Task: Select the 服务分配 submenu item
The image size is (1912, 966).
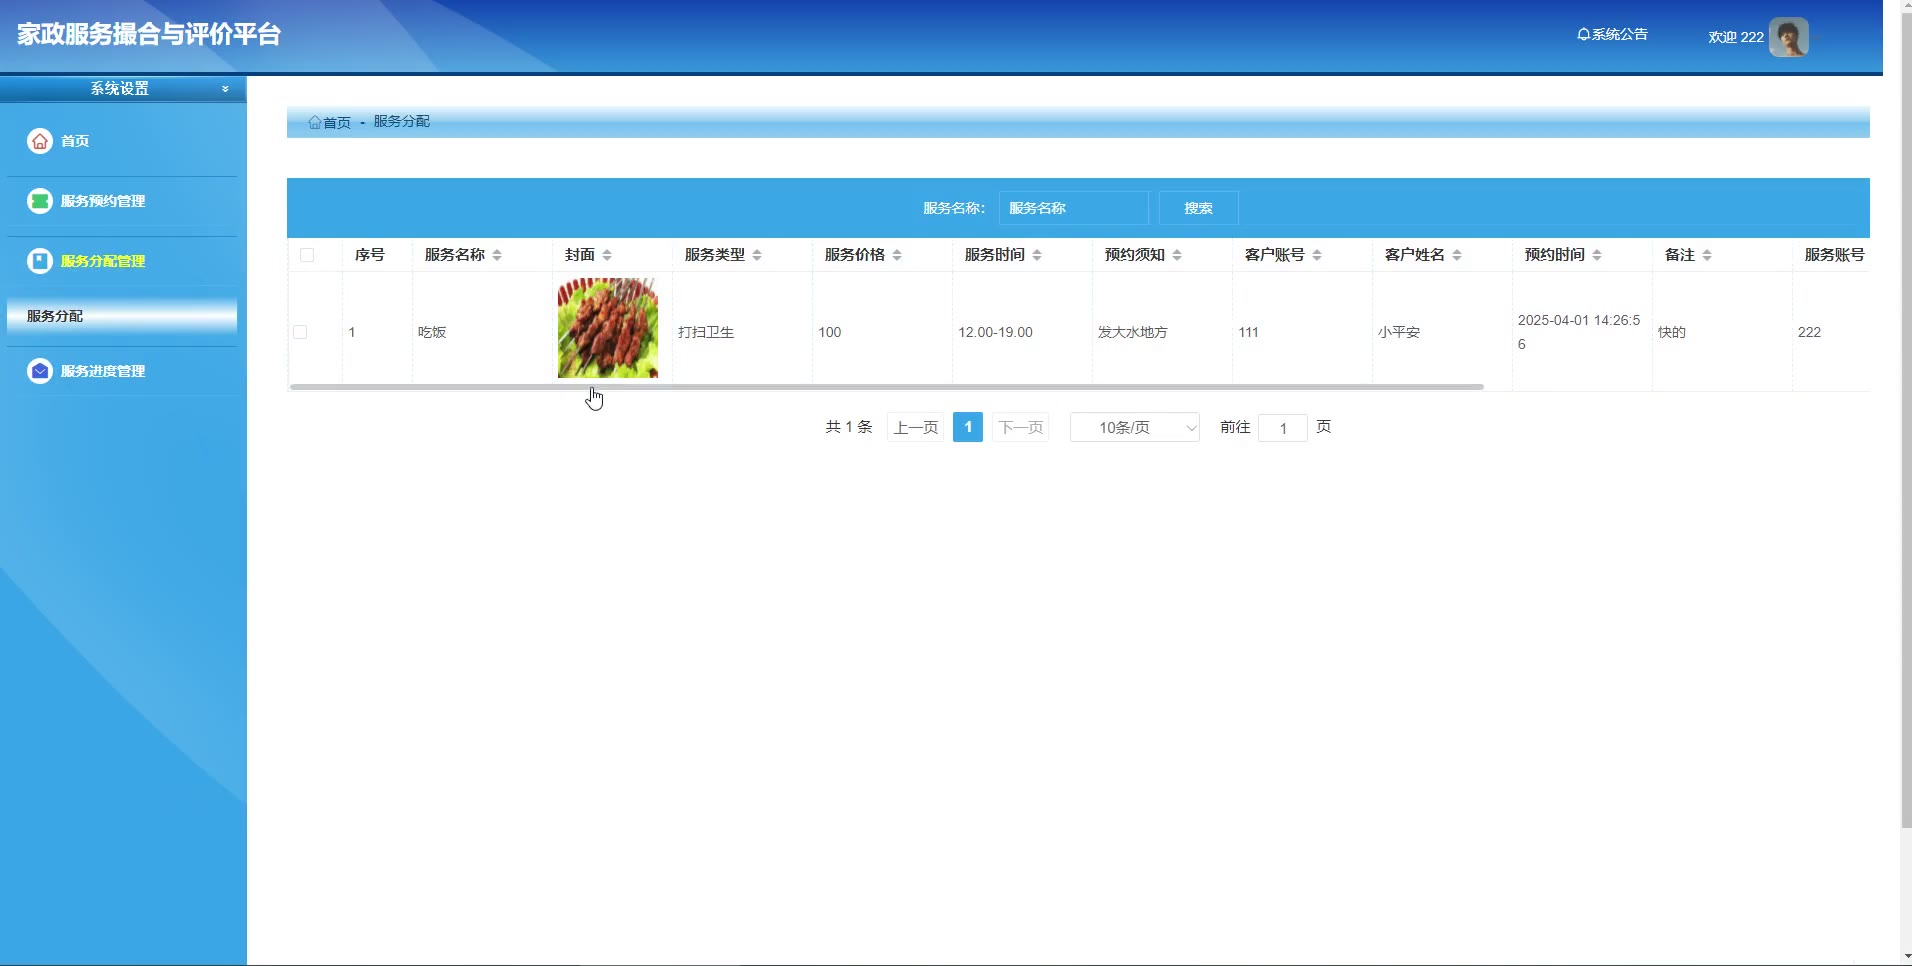Action: click(x=122, y=316)
